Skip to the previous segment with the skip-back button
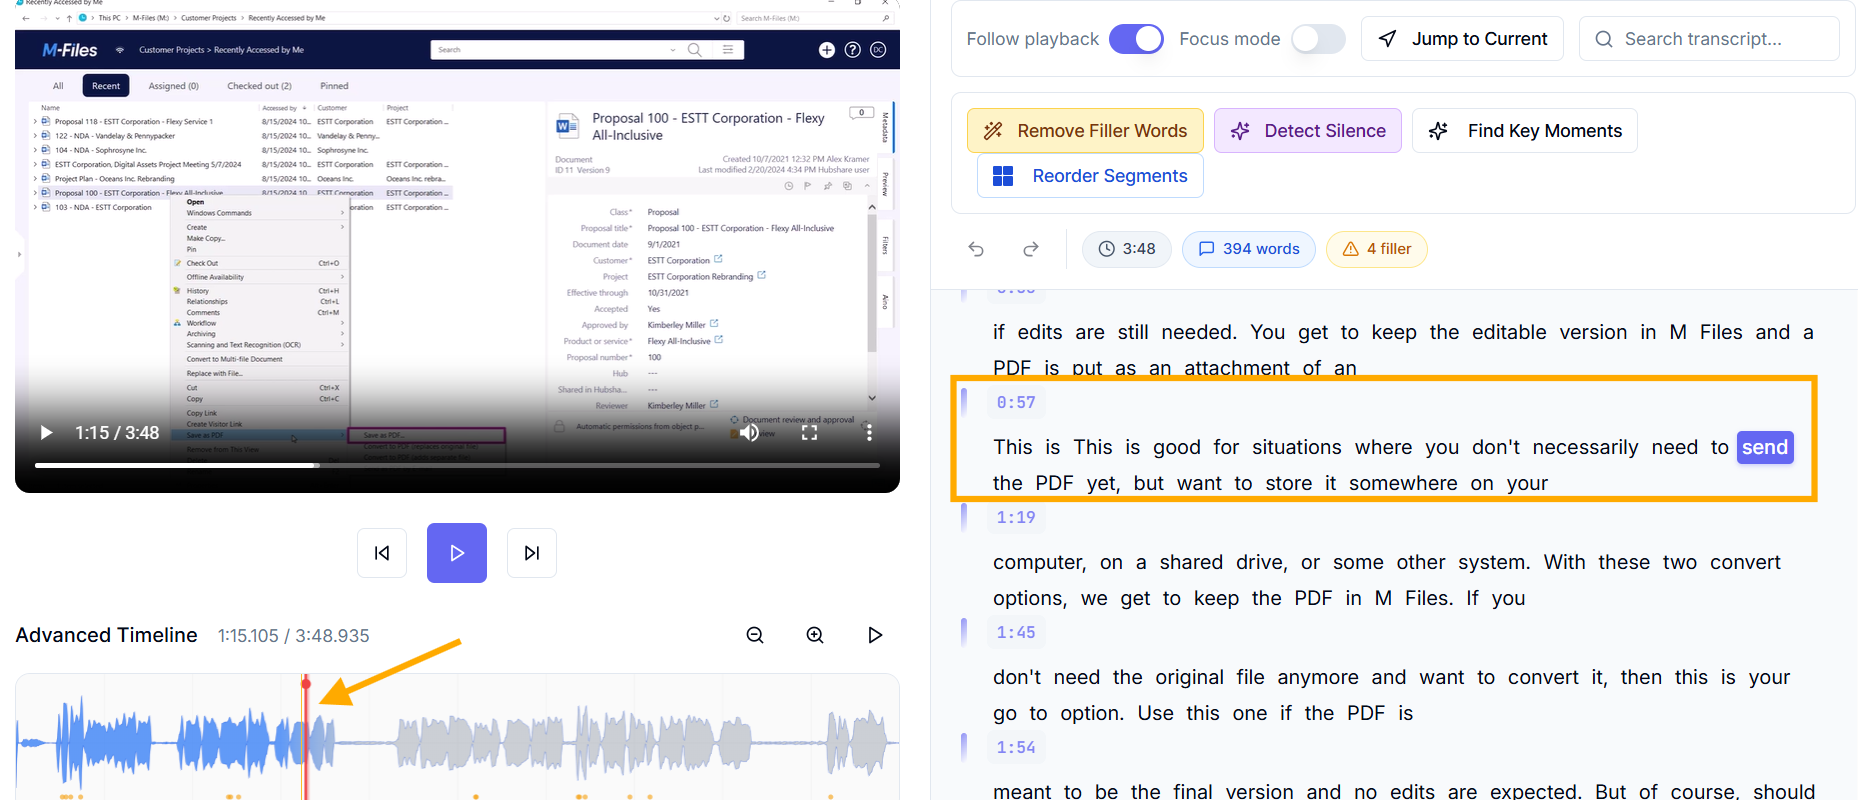1858x800 pixels. [382, 553]
